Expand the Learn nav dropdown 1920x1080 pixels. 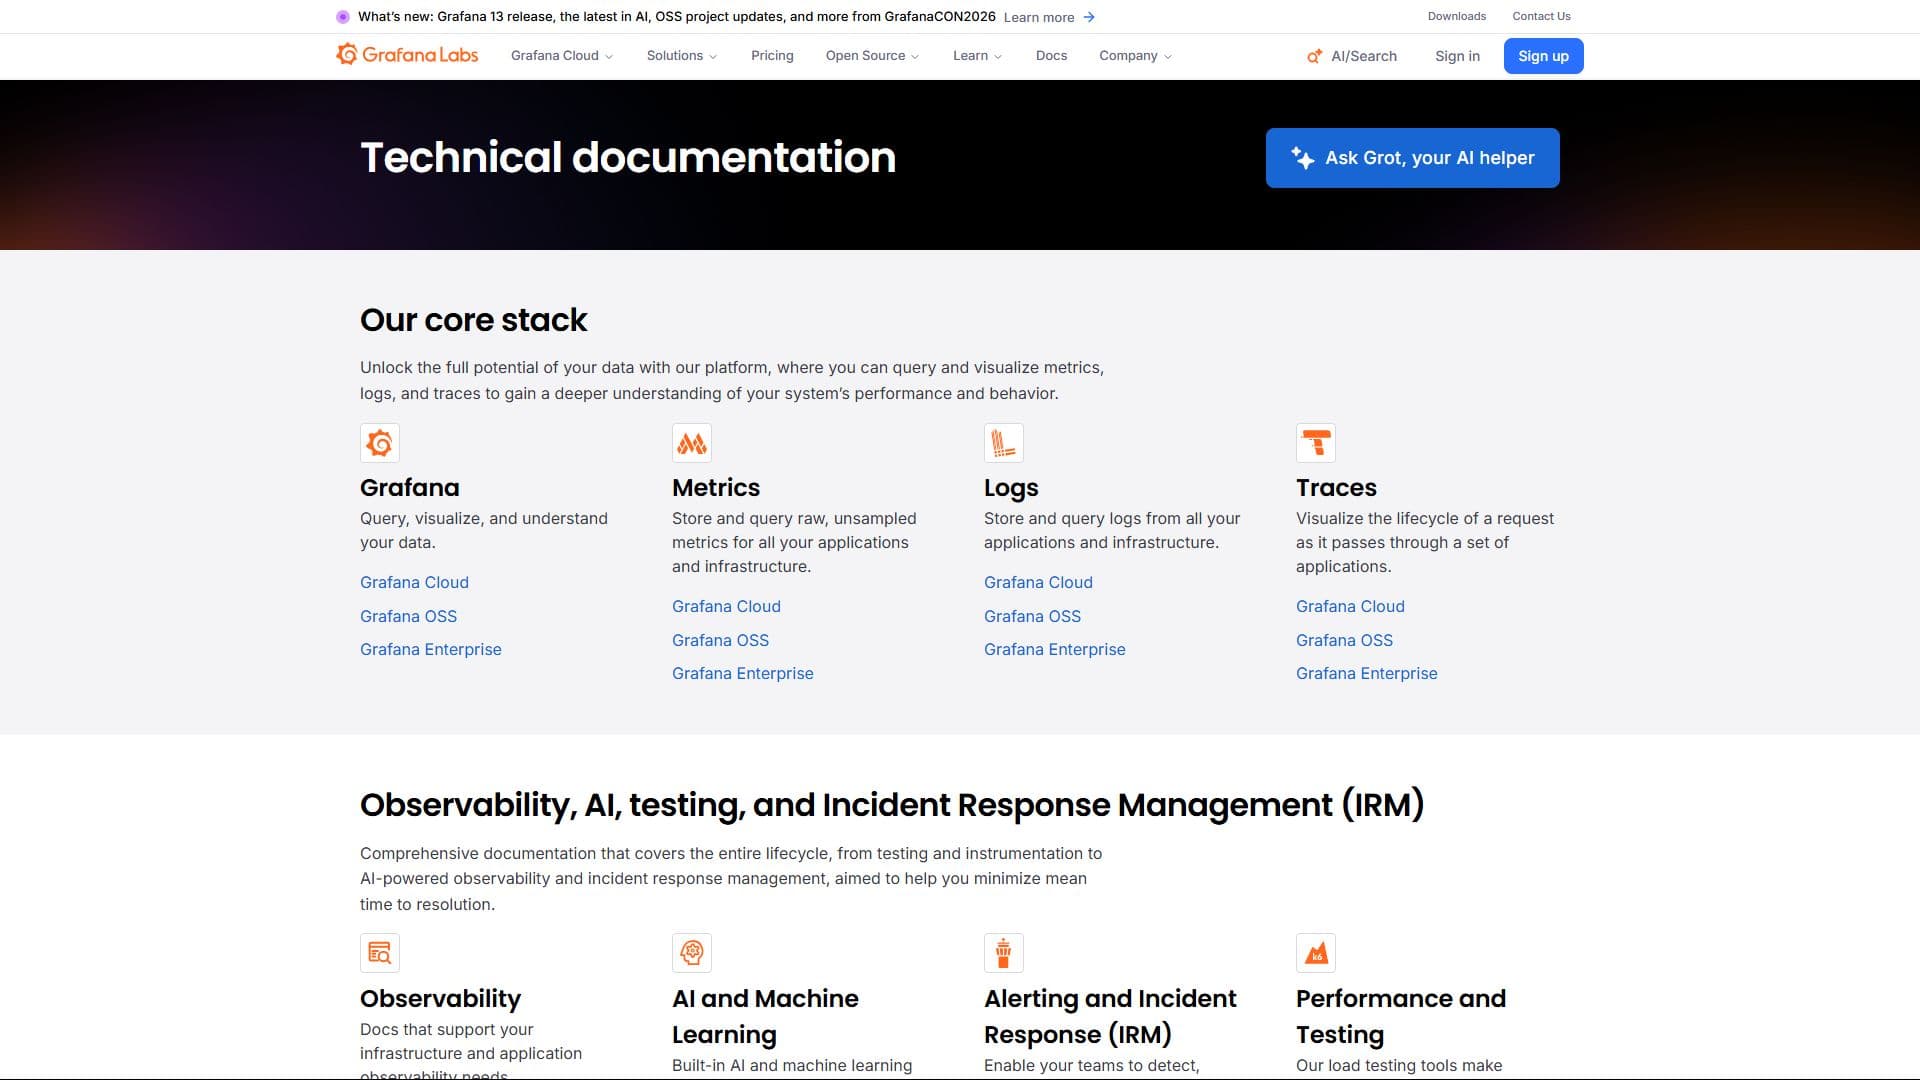(x=977, y=56)
